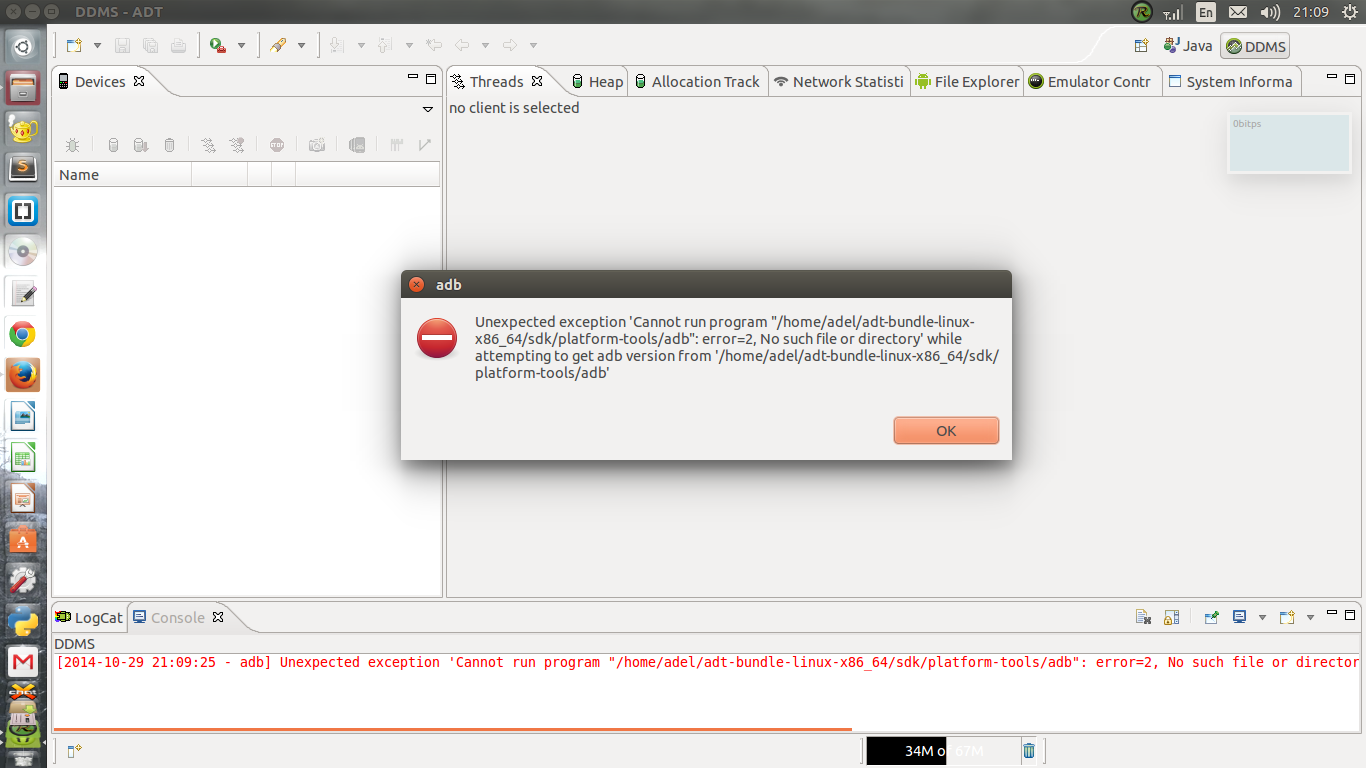Open the Chrome launcher icon
The width and height of the screenshot is (1366, 768).
[23, 334]
